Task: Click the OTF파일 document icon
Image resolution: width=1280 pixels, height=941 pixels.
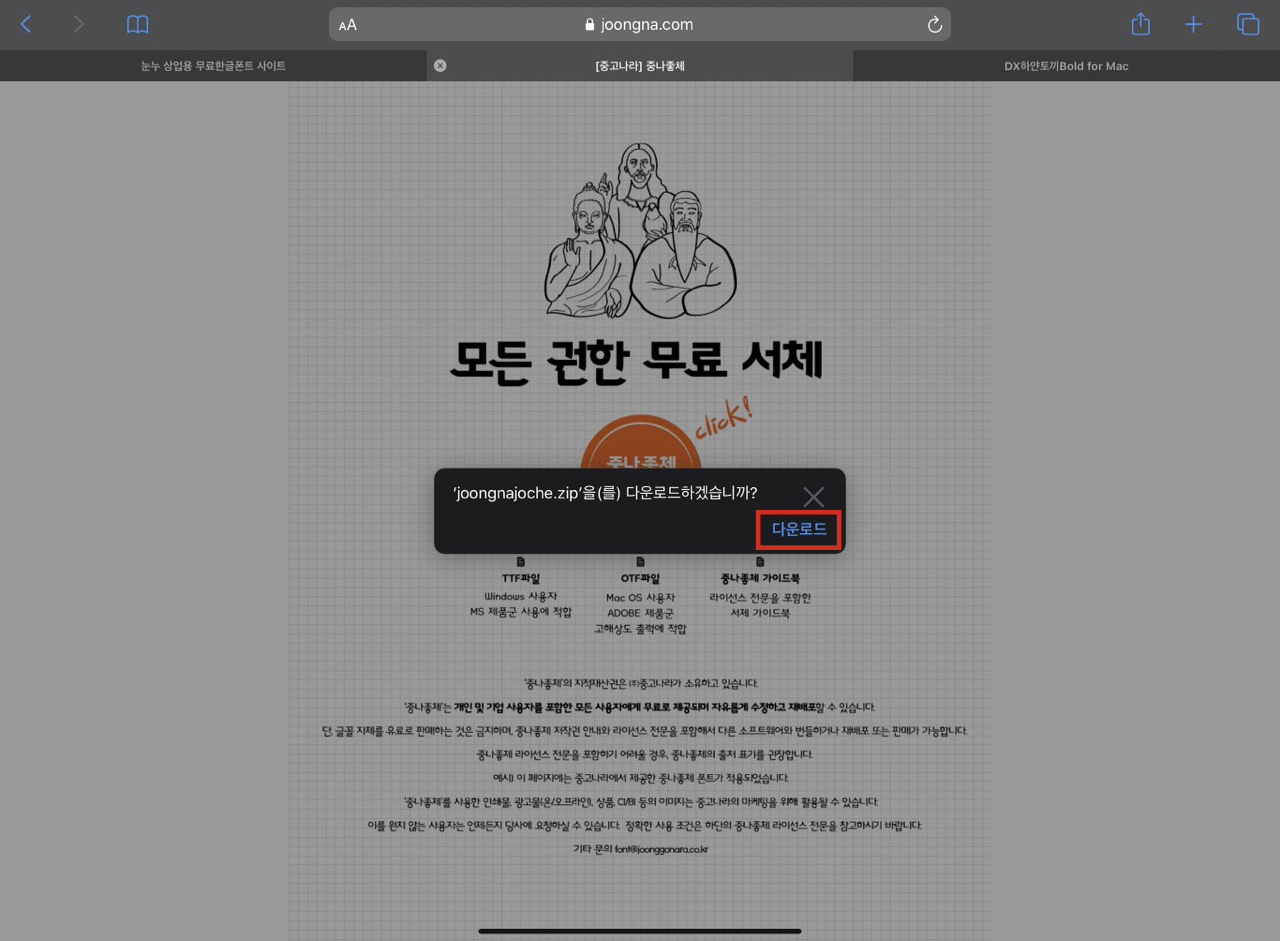Action: (x=640, y=562)
